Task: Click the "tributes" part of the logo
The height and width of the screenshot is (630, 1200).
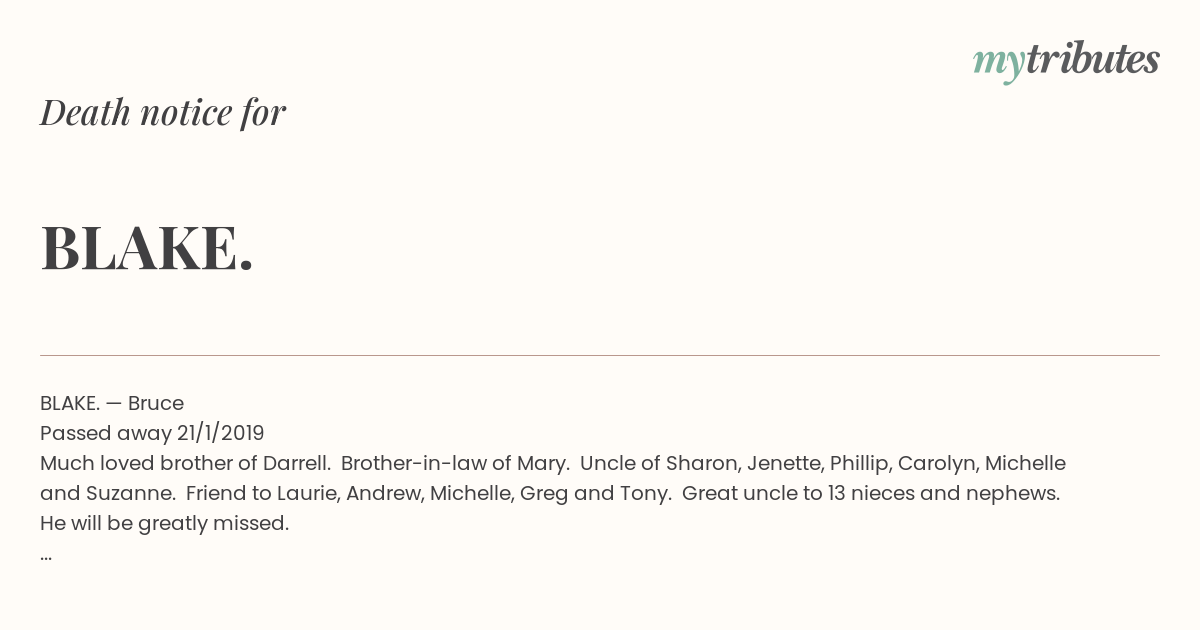Action: coord(1092,60)
